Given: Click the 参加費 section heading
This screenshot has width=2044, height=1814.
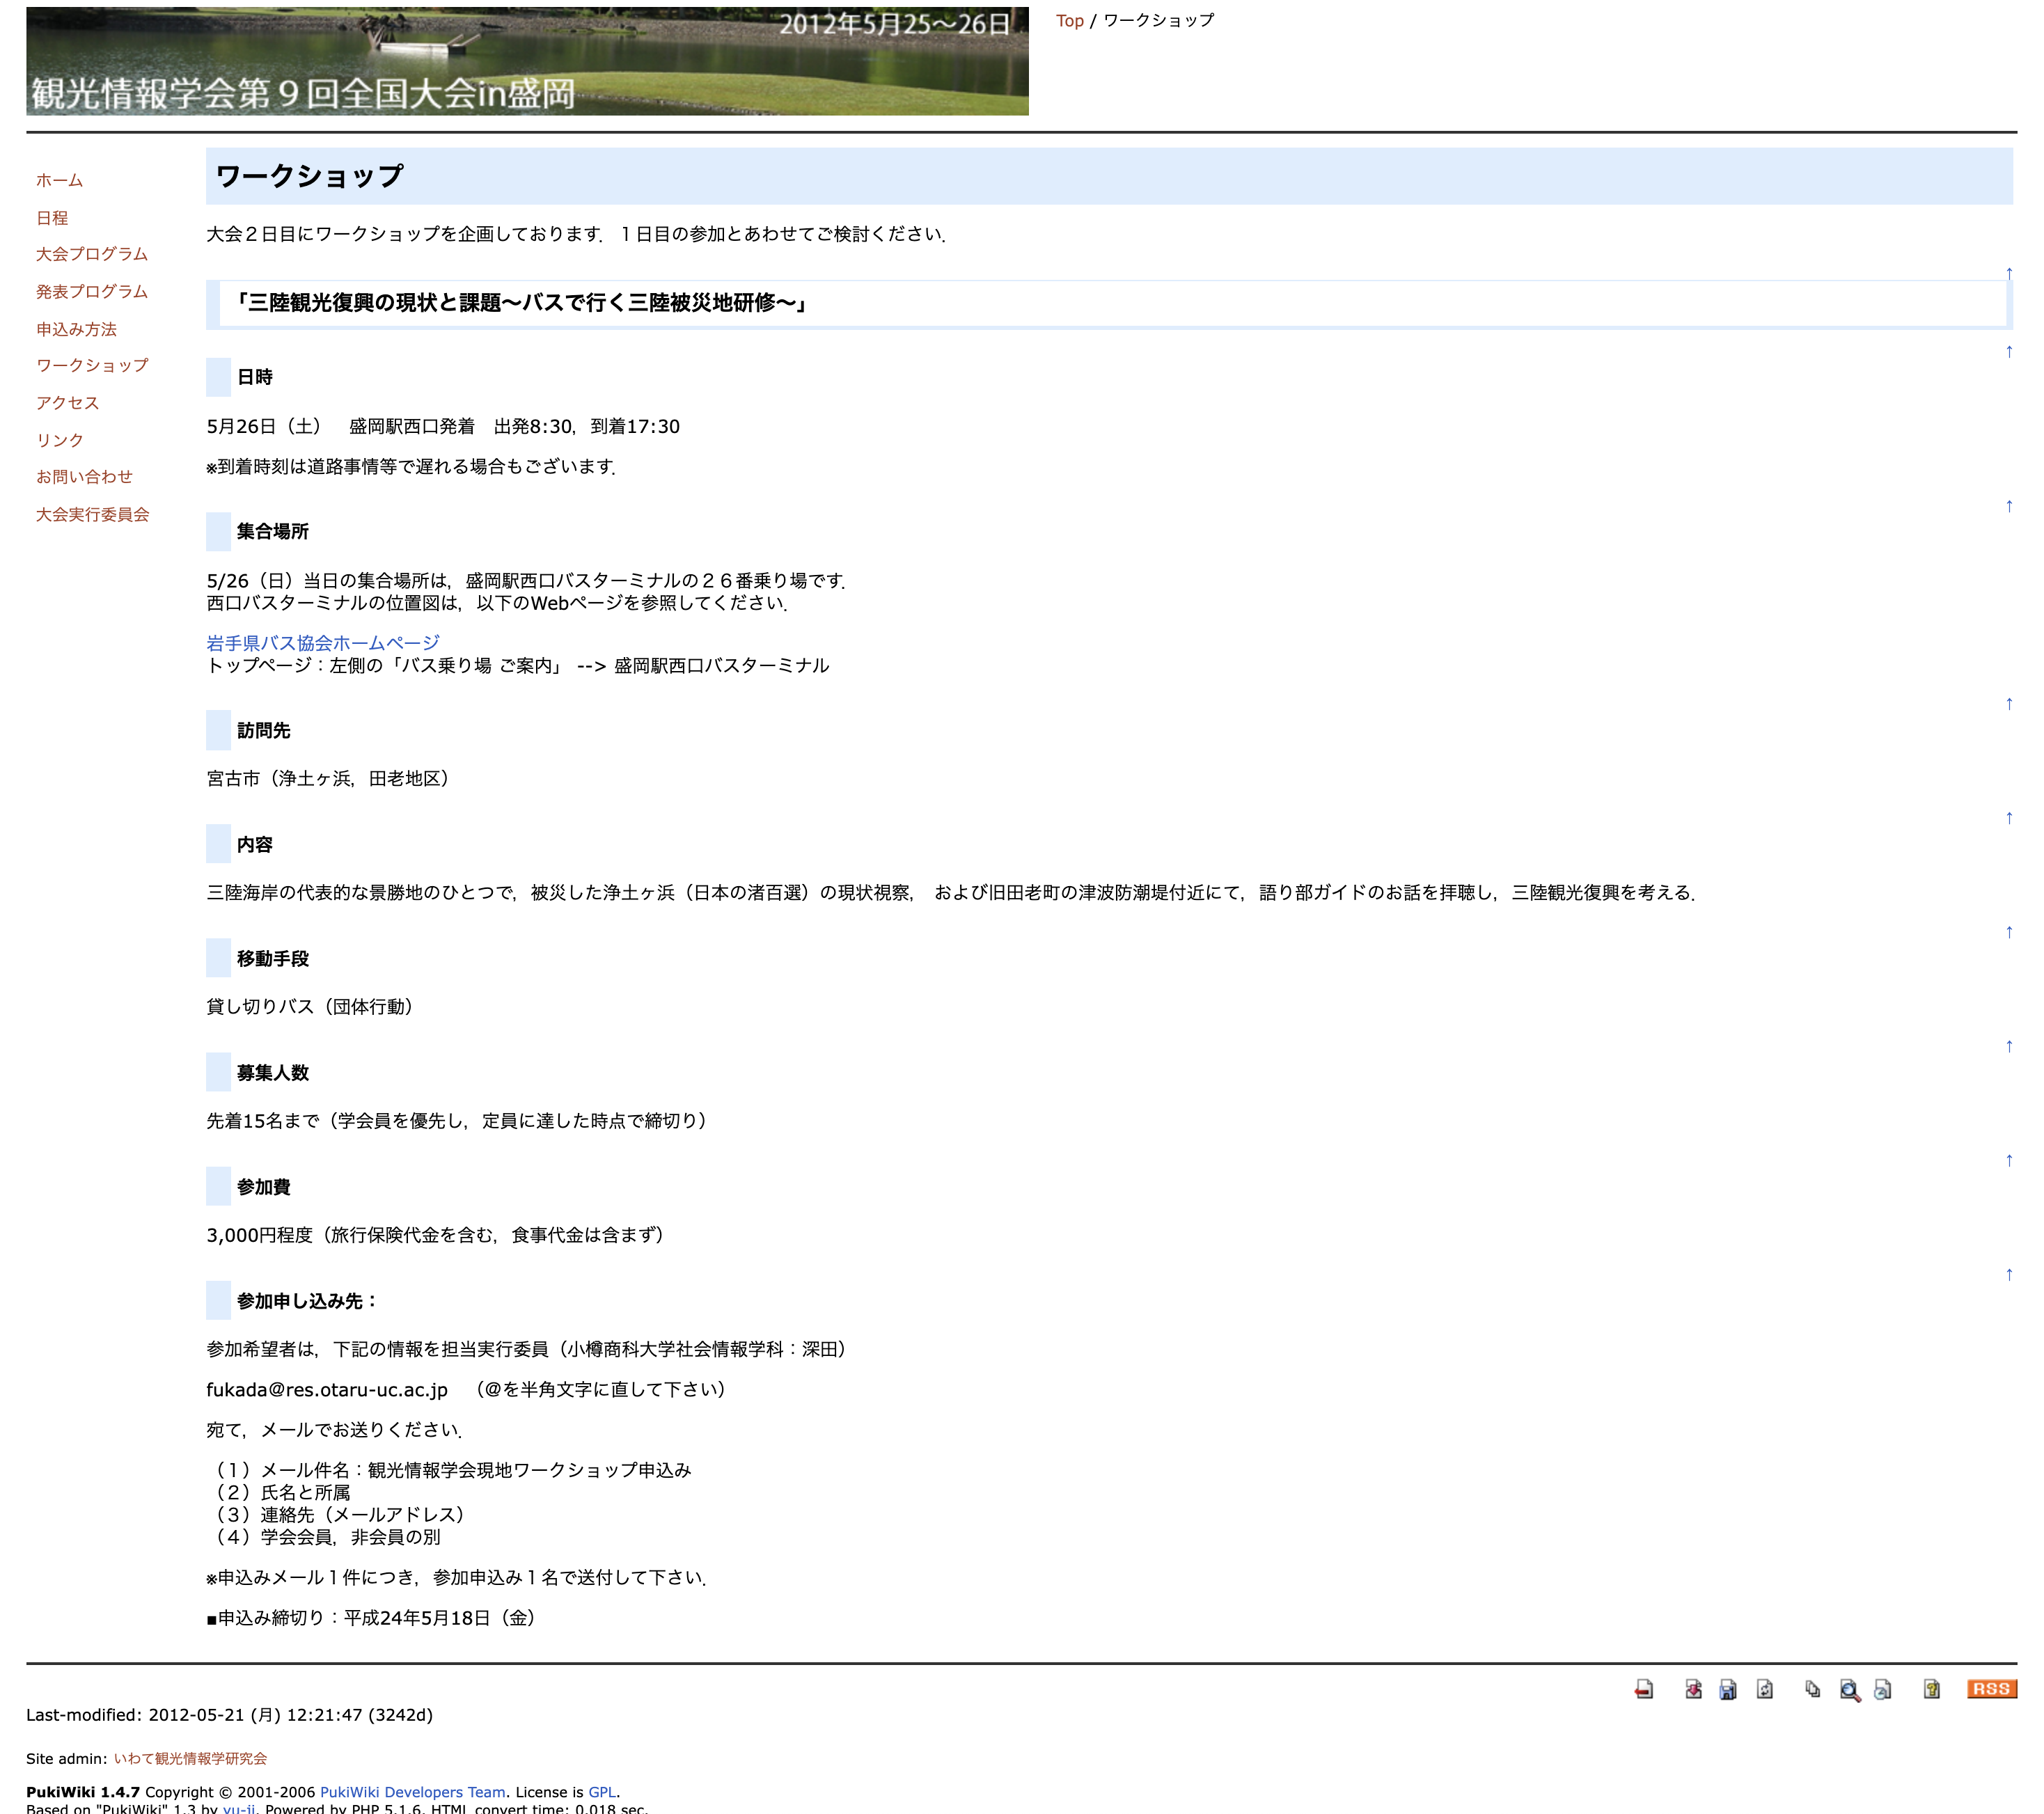Looking at the screenshot, I should tap(263, 1186).
